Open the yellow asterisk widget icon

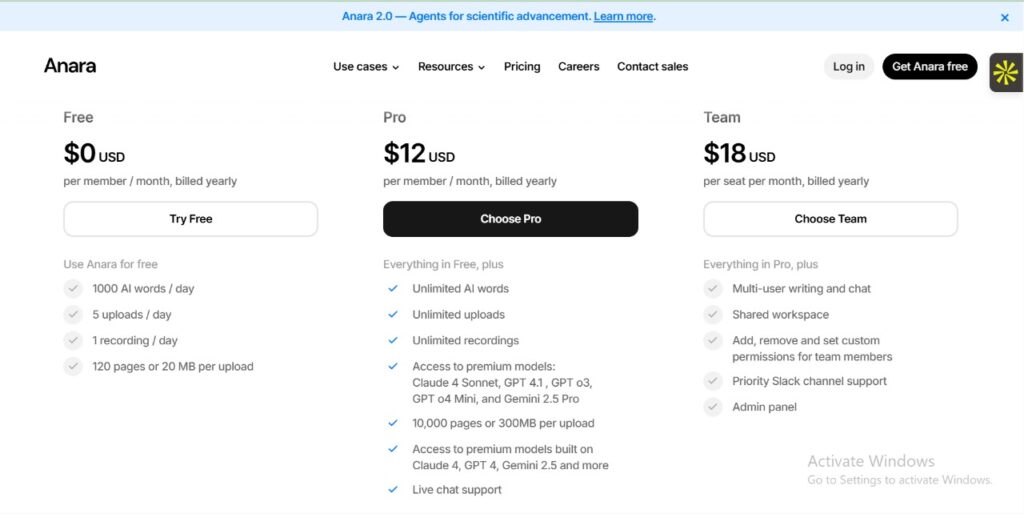click(1006, 72)
